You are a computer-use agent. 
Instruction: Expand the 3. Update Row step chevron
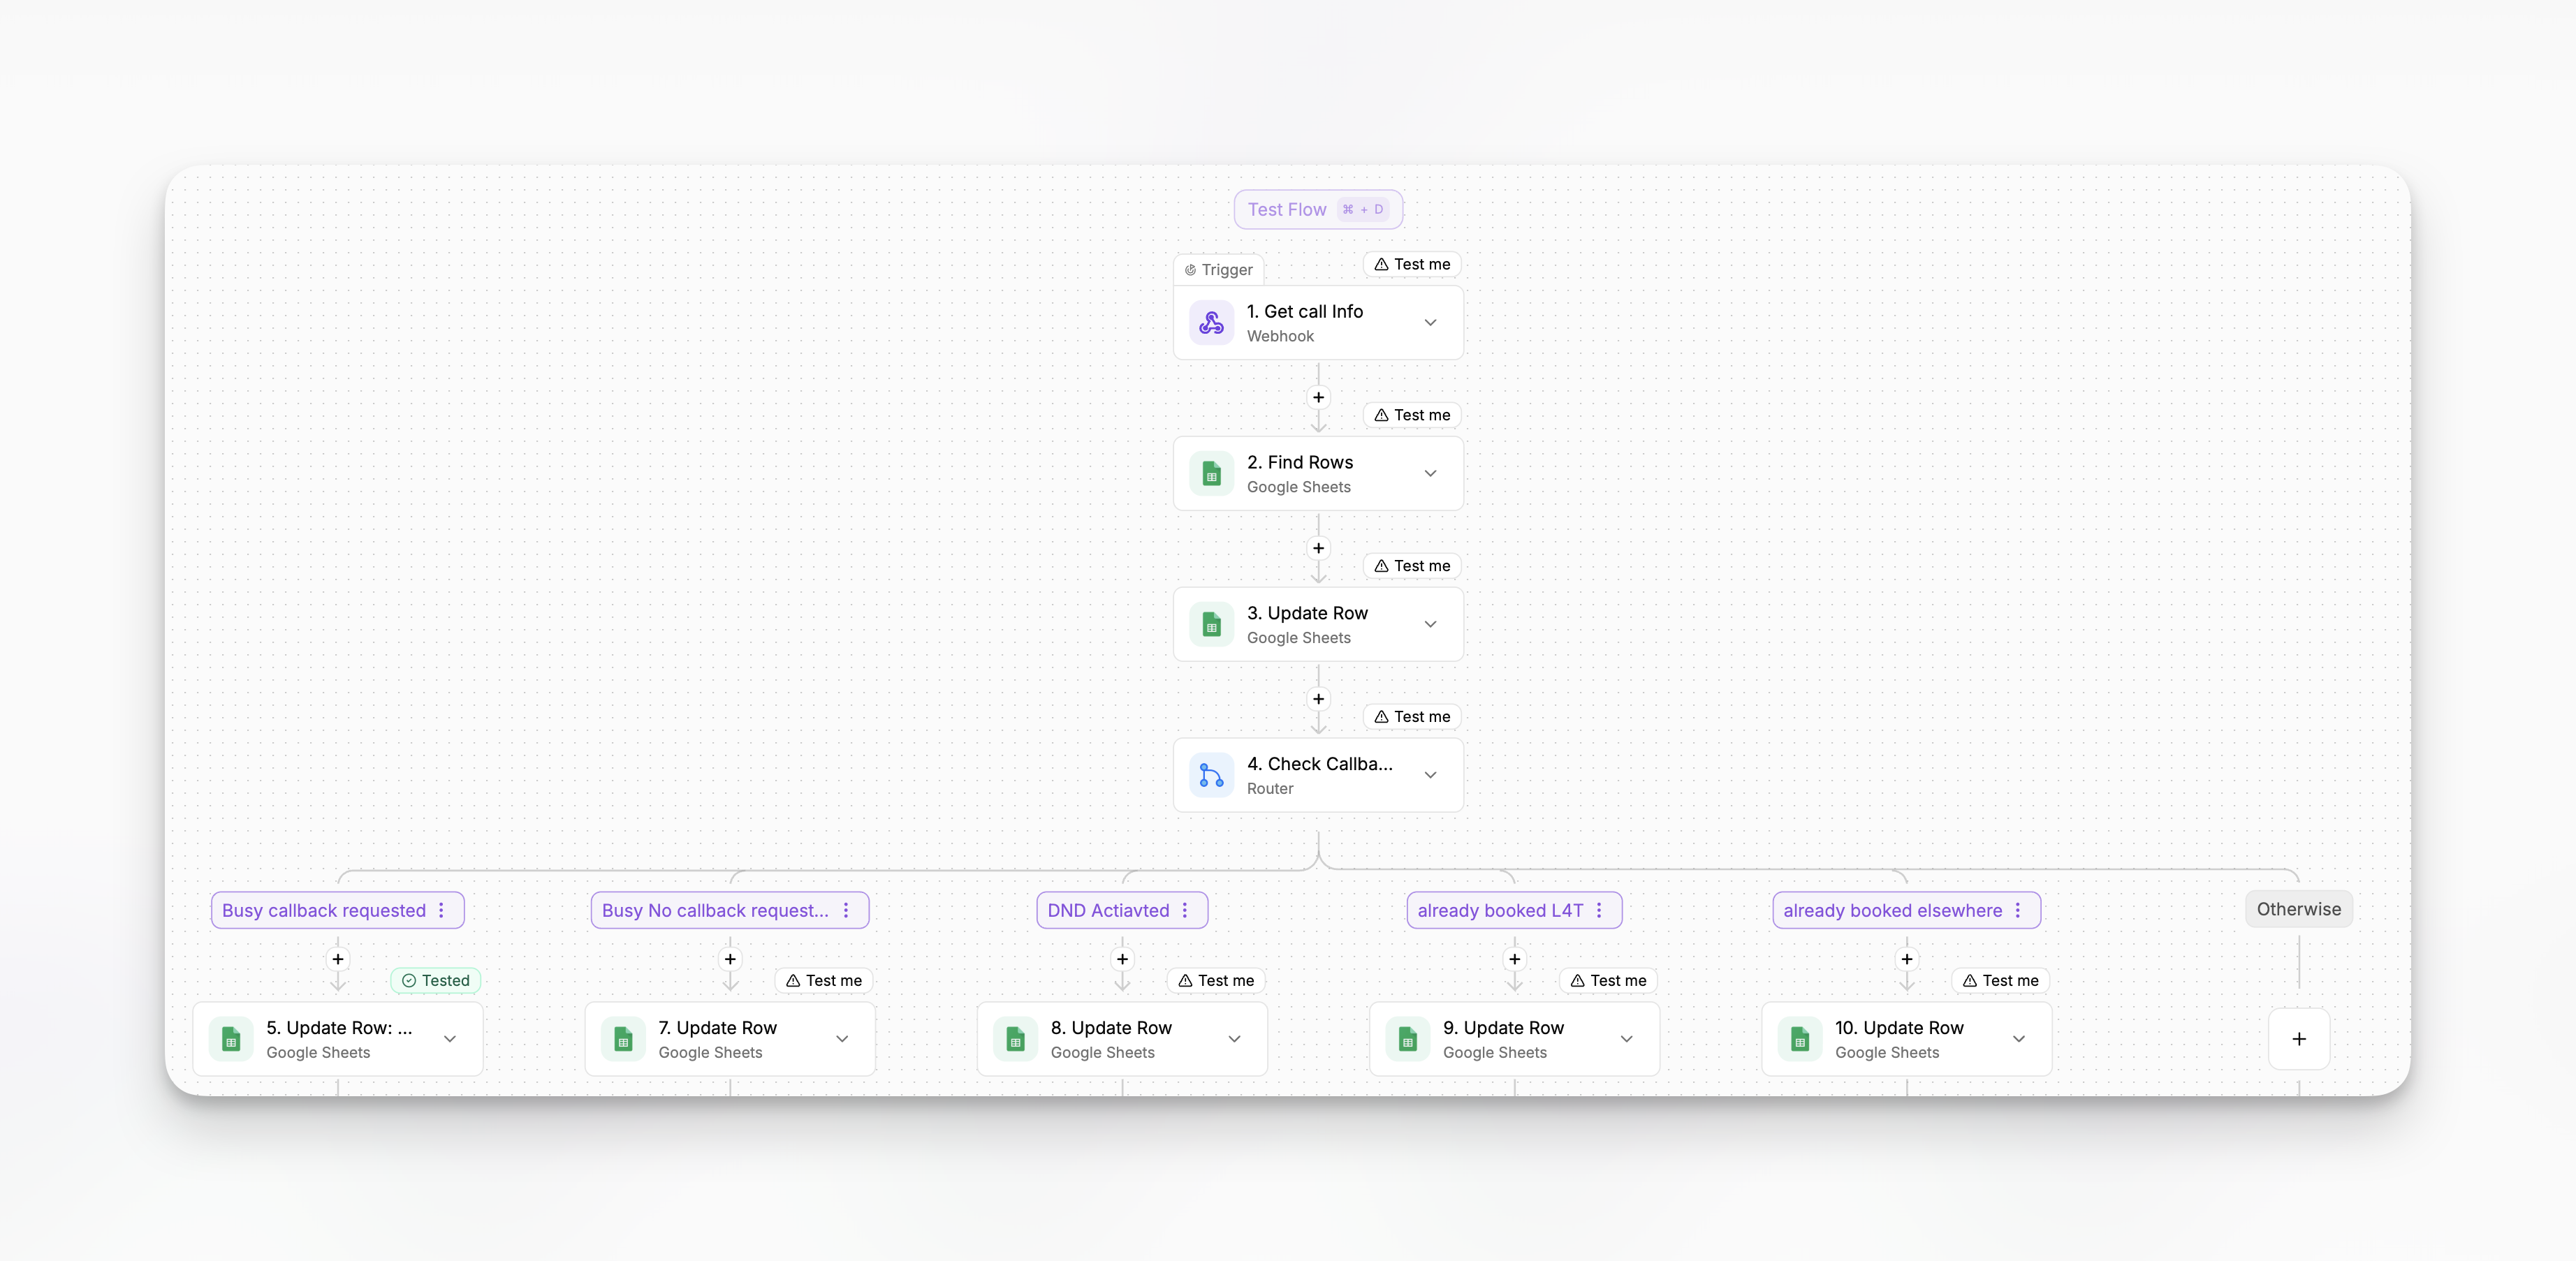pyautogui.click(x=1430, y=624)
